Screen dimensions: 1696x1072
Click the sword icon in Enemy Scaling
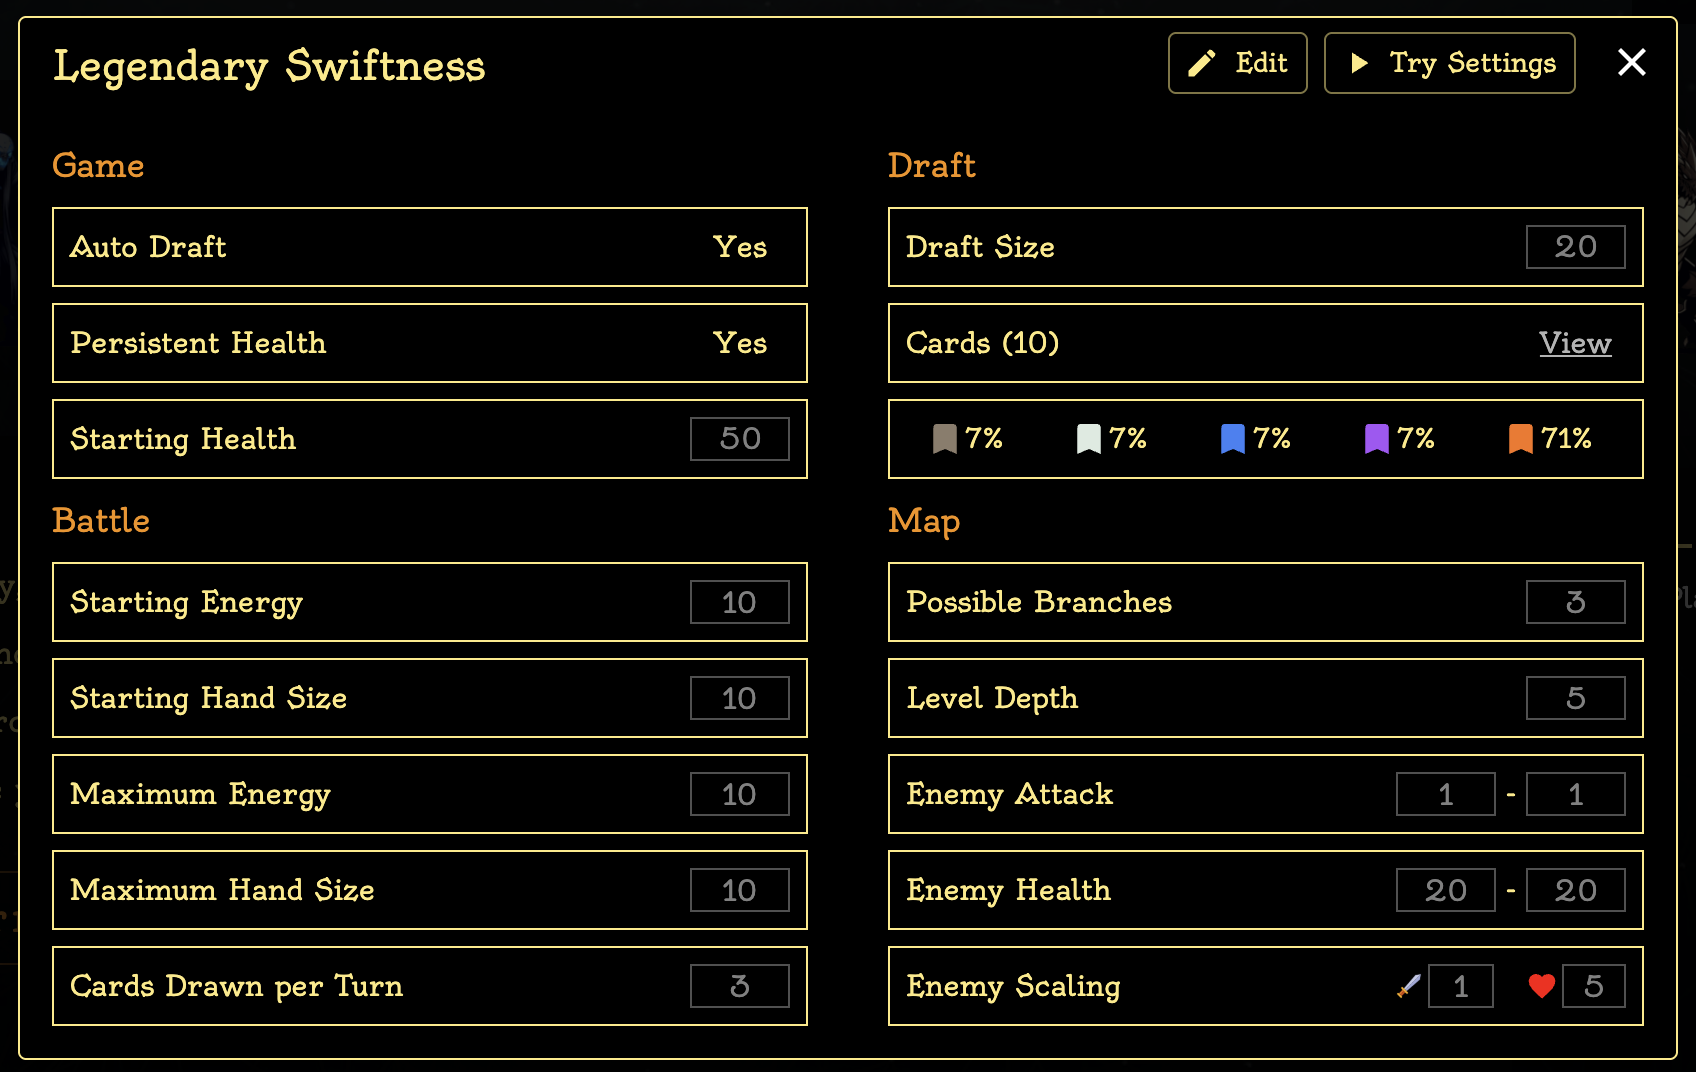1408,986
